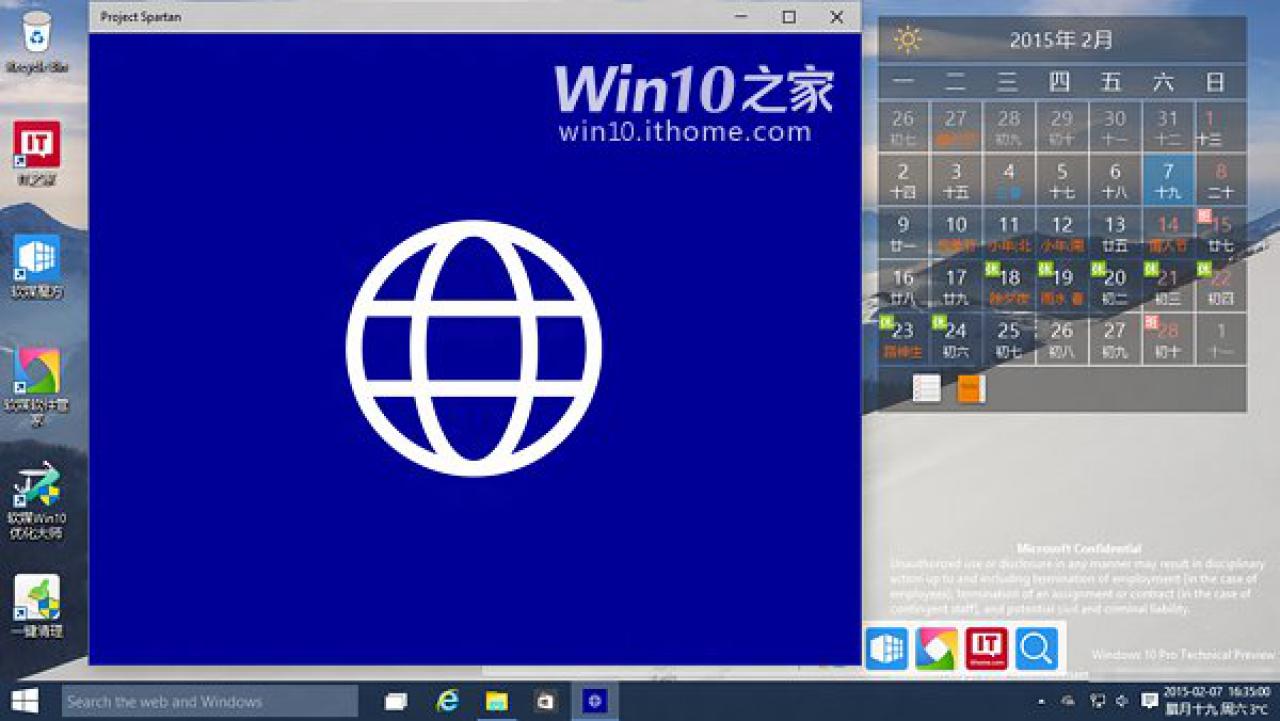Select date 6 in the calendar widget

click(1115, 180)
